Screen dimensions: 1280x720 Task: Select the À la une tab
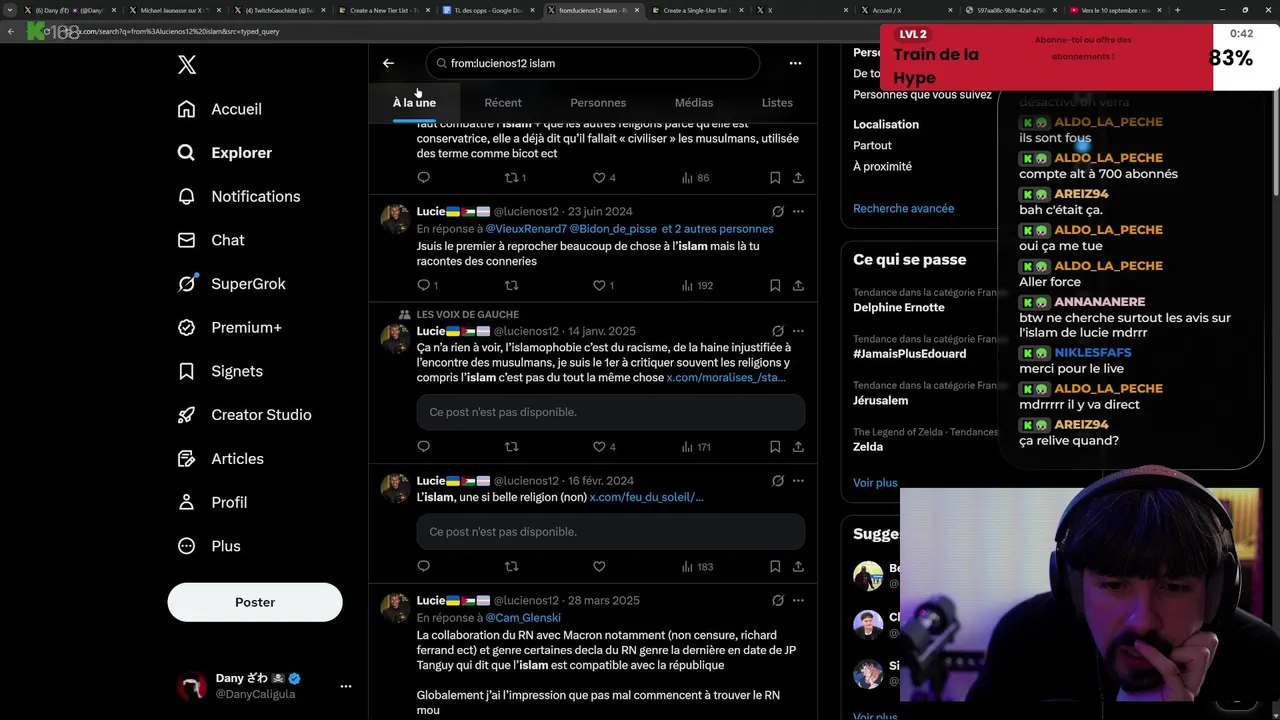tap(414, 103)
